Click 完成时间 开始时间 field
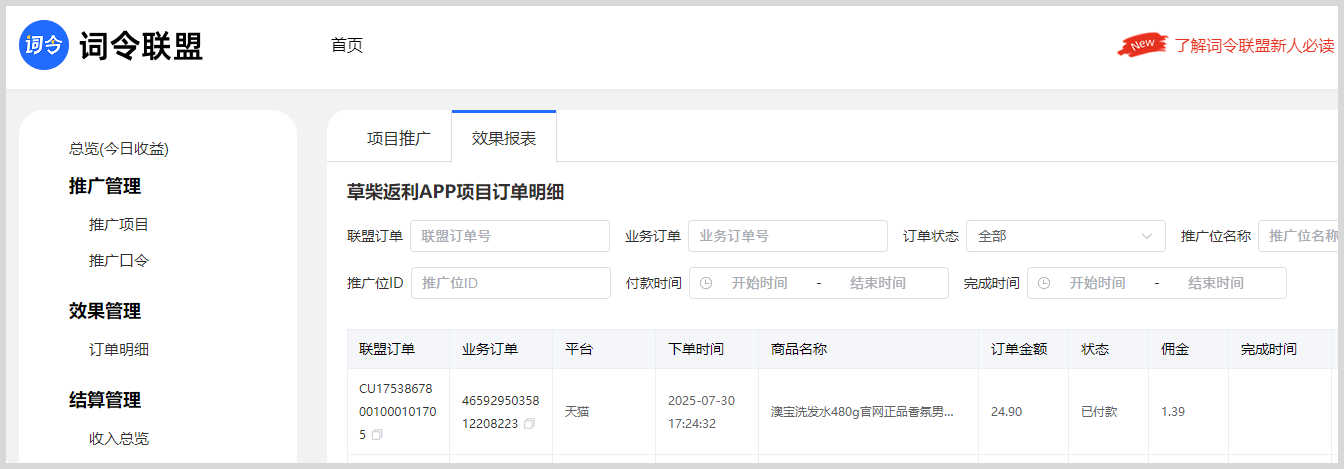This screenshot has width=1344, height=469. click(x=1097, y=283)
